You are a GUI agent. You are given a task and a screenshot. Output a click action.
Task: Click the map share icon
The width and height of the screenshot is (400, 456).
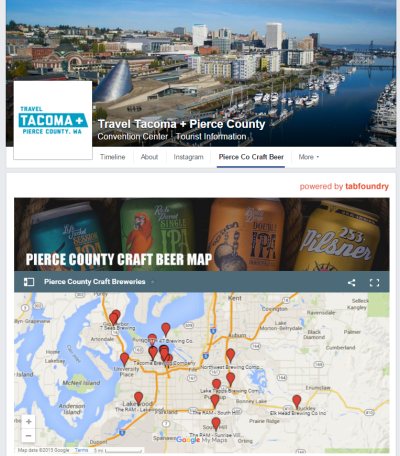pyautogui.click(x=351, y=283)
